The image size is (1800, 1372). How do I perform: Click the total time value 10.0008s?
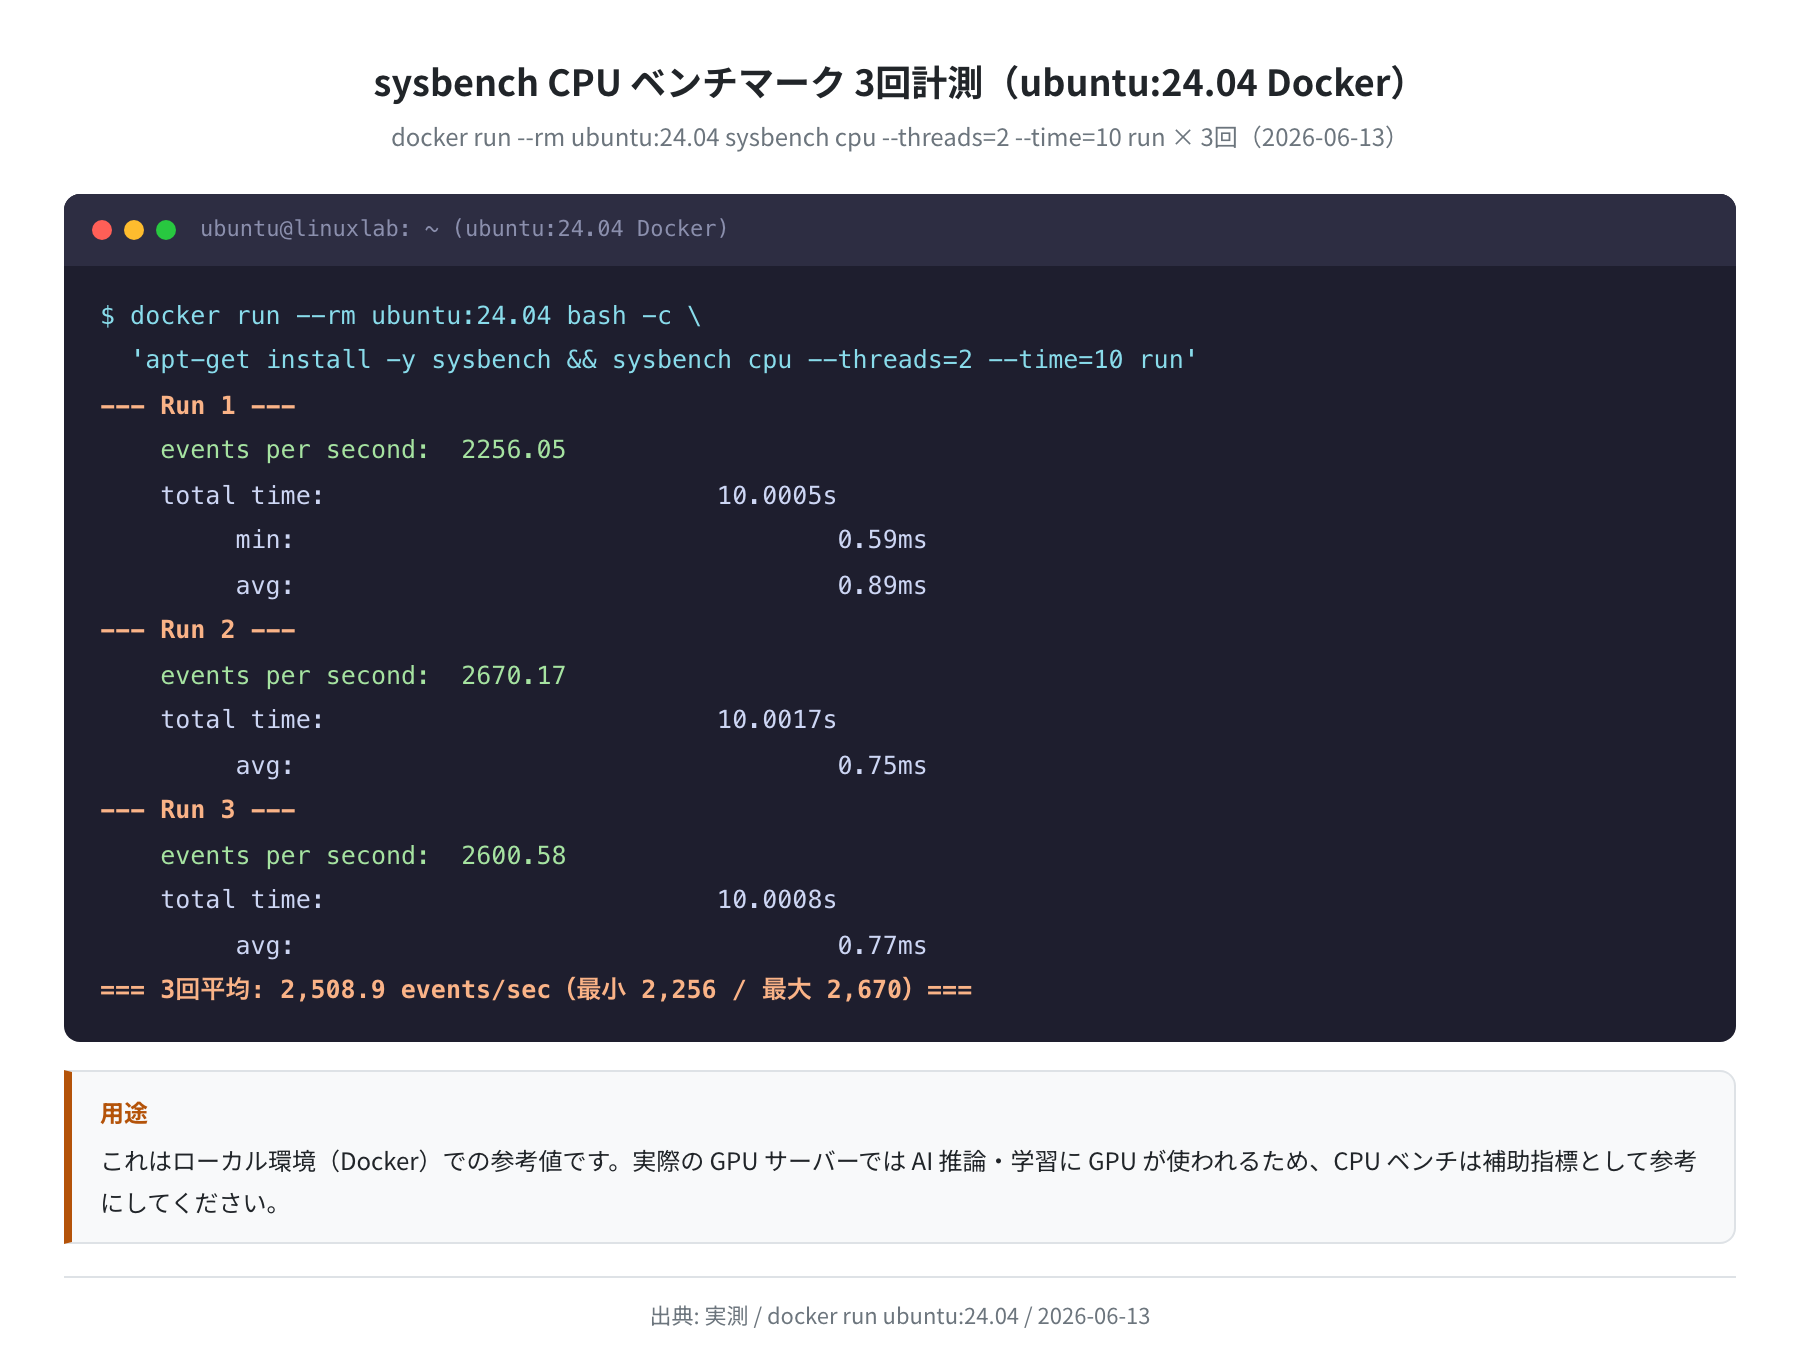[x=777, y=900]
